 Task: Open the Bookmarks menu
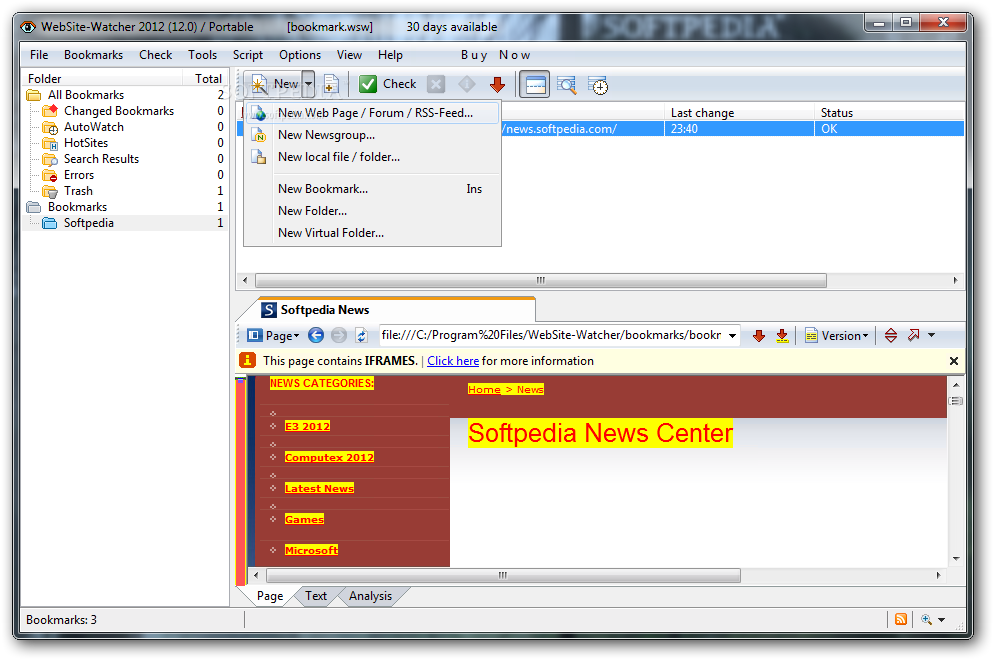pos(93,55)
